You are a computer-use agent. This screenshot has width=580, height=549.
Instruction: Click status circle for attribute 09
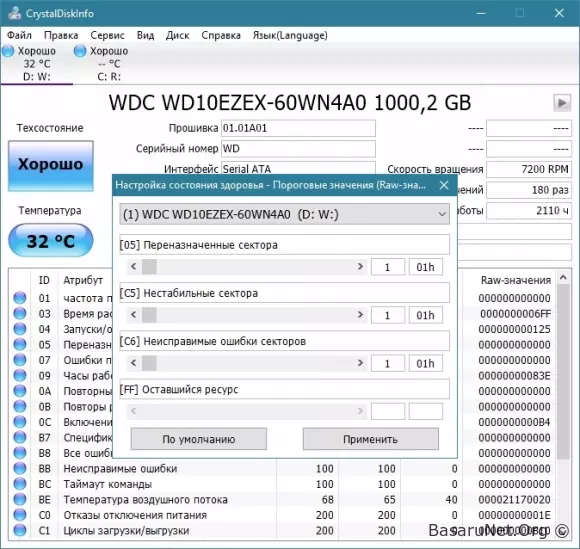pyautogui.click(x=20, y=375)
